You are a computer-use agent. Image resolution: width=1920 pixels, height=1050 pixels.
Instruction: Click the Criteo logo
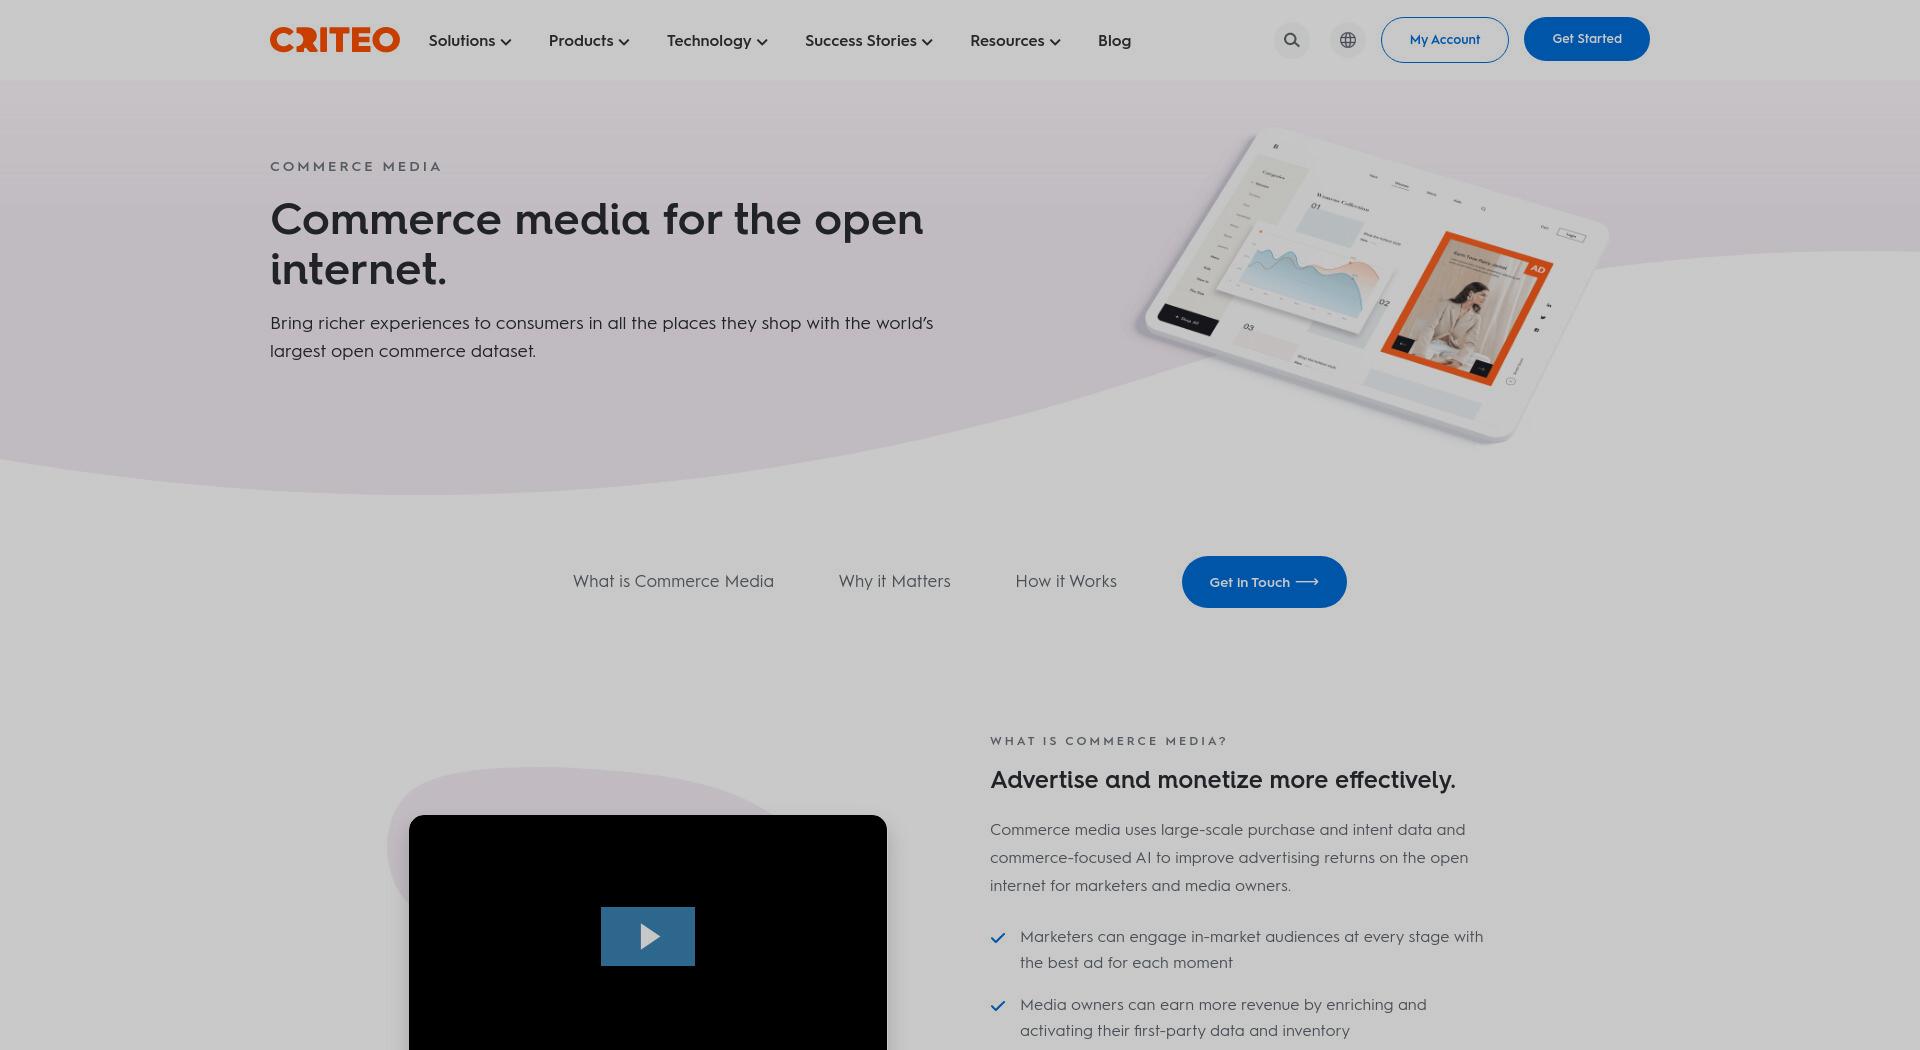point(335,40)
